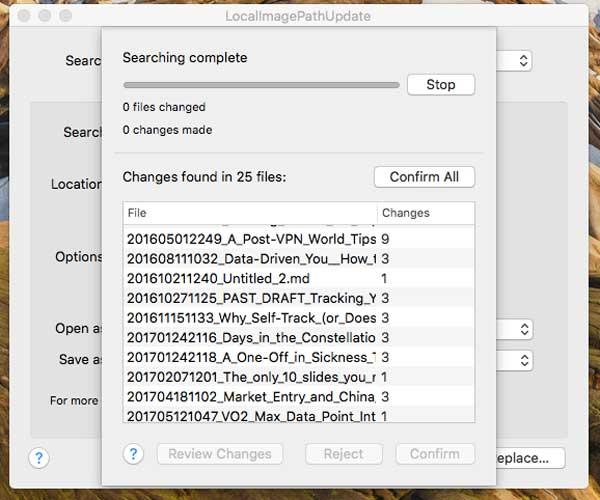Click the help button in the search sheet
This screenshot has height=500, width=600.
[x=134, y=454]
